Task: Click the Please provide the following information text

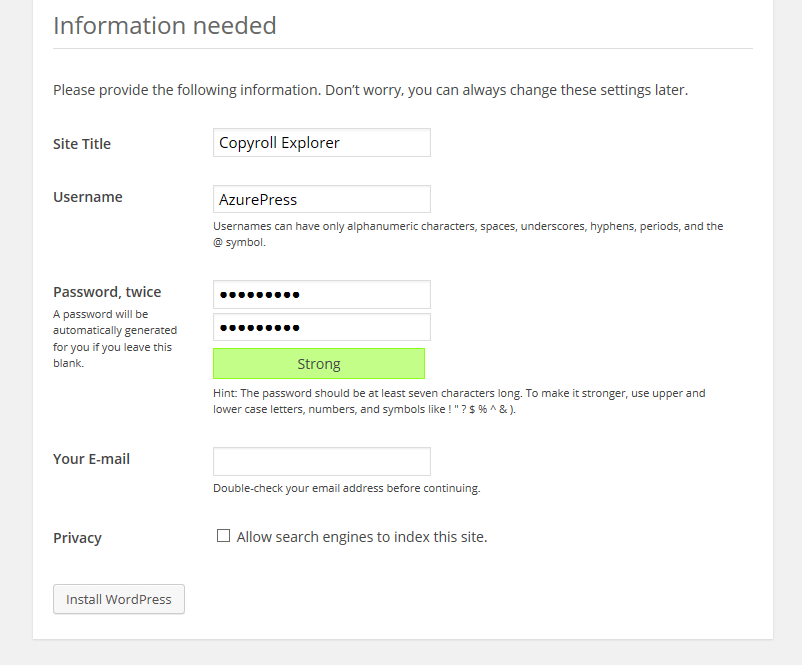Action: click(371, 90)
